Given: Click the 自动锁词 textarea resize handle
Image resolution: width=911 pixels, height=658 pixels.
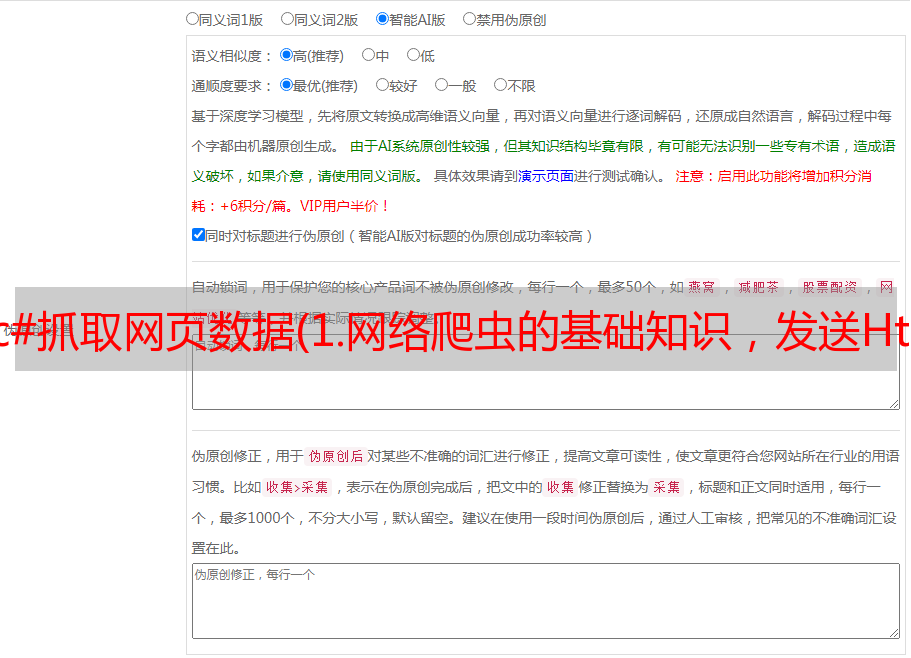Looking at the screenshot, I should pos(894,404).
